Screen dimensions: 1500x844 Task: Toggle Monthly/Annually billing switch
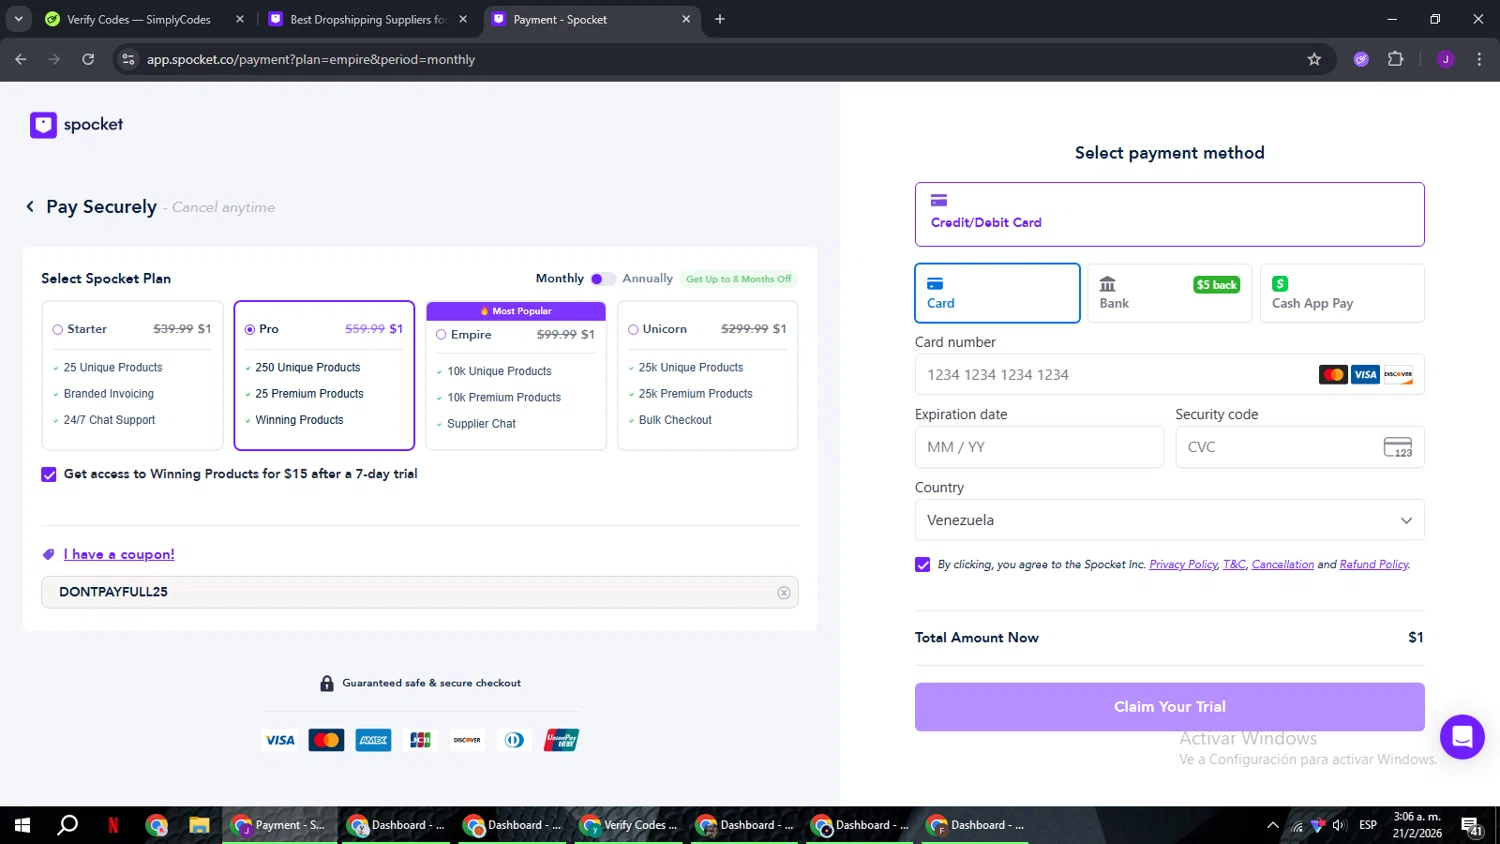click(602, 279)
